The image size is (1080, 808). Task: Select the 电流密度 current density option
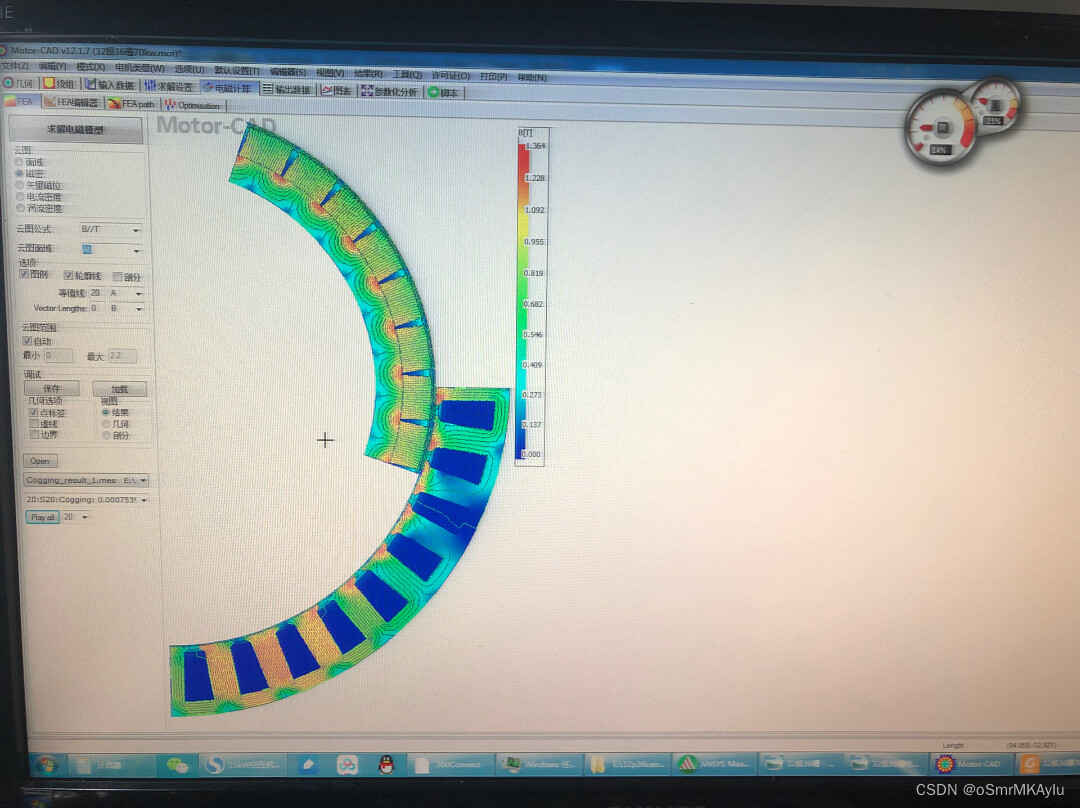coord(21,196)
